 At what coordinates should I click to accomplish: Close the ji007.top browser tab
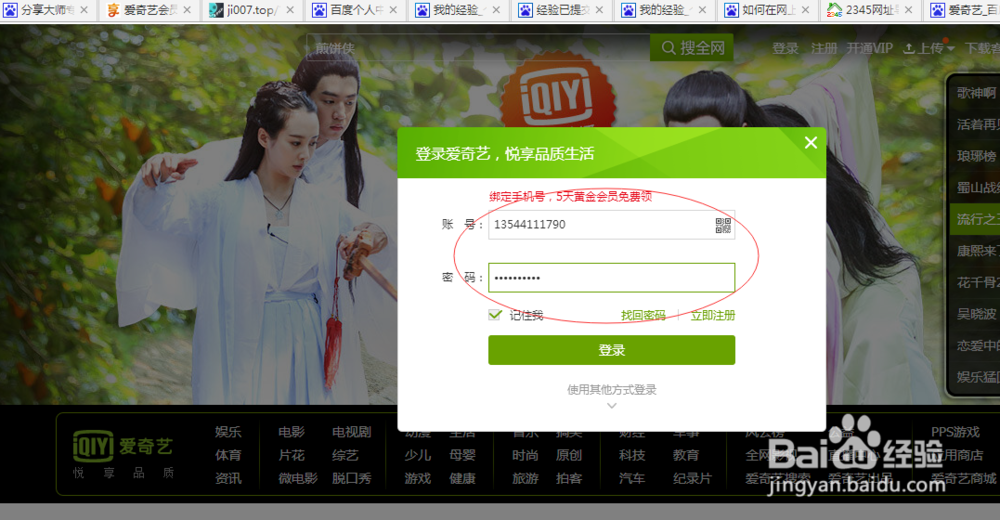[x=290, y=10]
